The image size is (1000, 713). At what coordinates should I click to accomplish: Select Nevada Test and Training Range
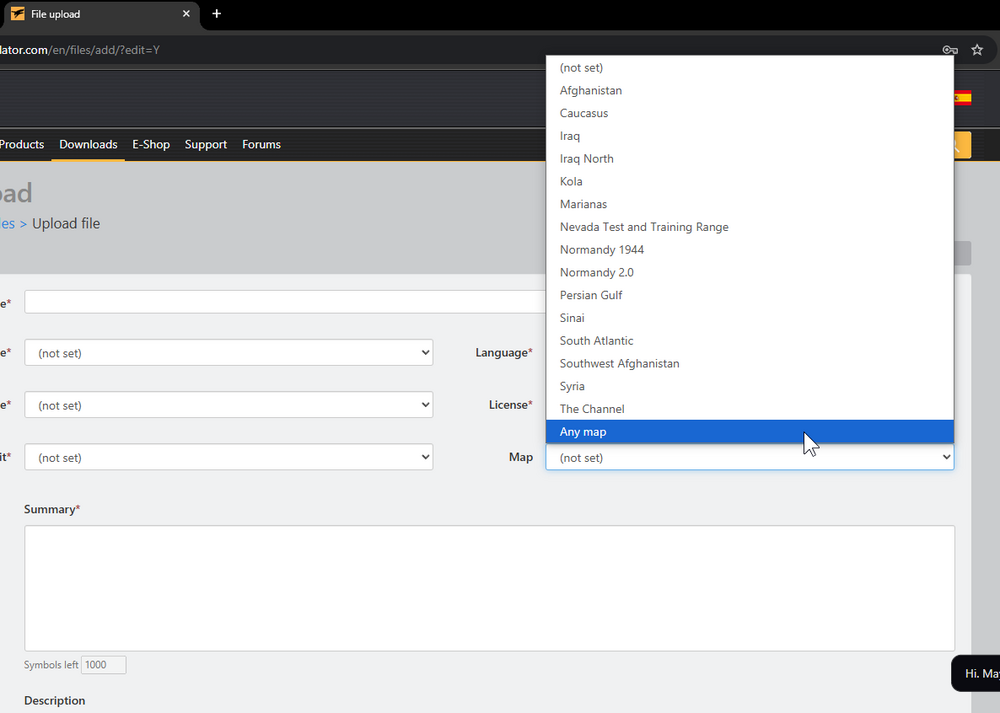(750, 227)
